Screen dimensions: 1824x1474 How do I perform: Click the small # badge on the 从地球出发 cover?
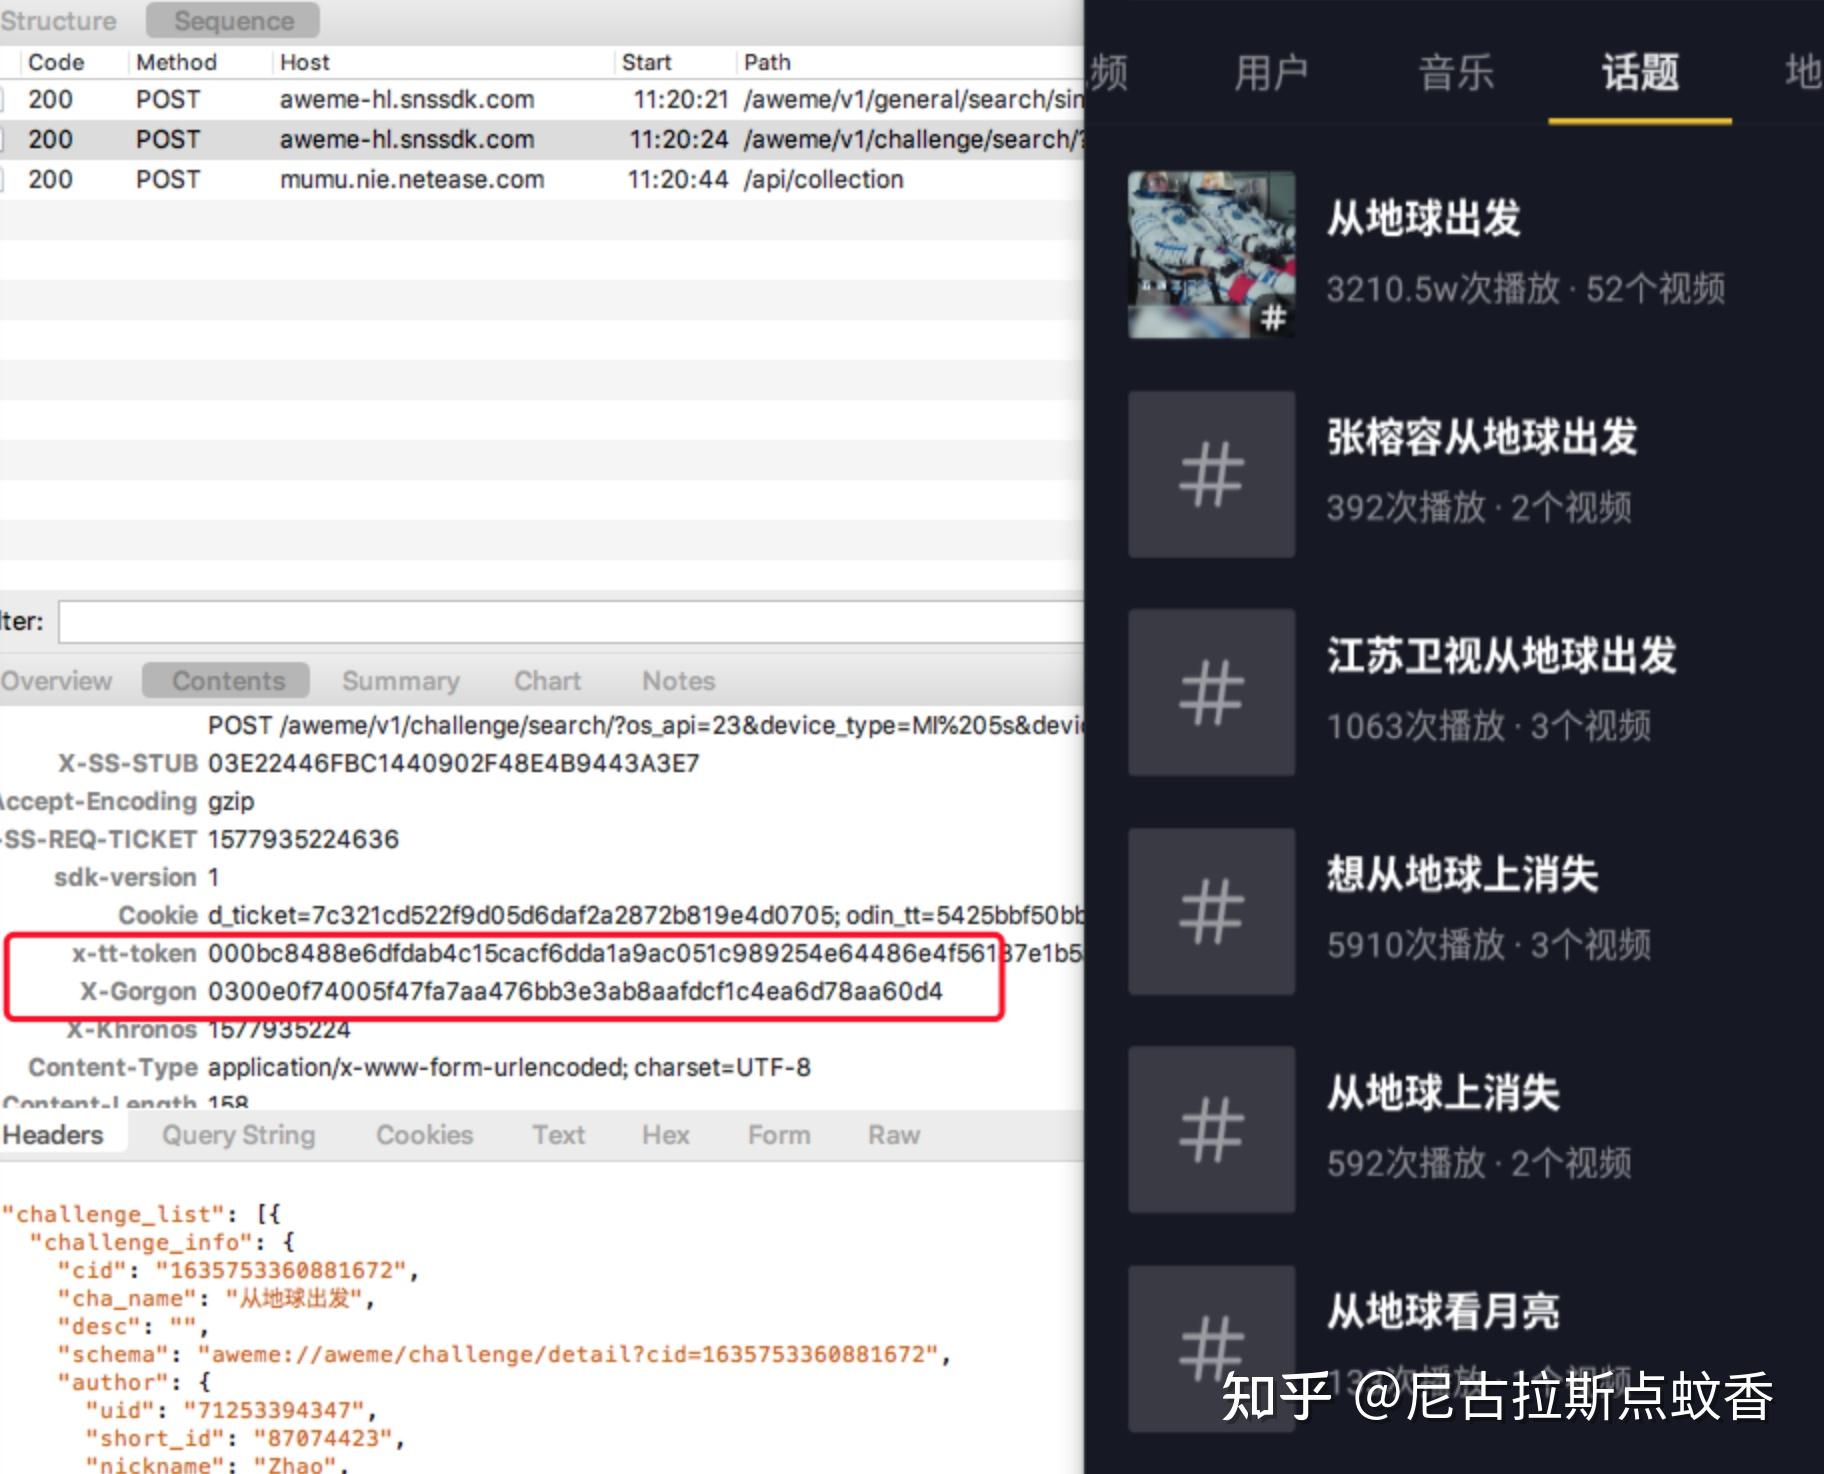(x=1272, y=318)
